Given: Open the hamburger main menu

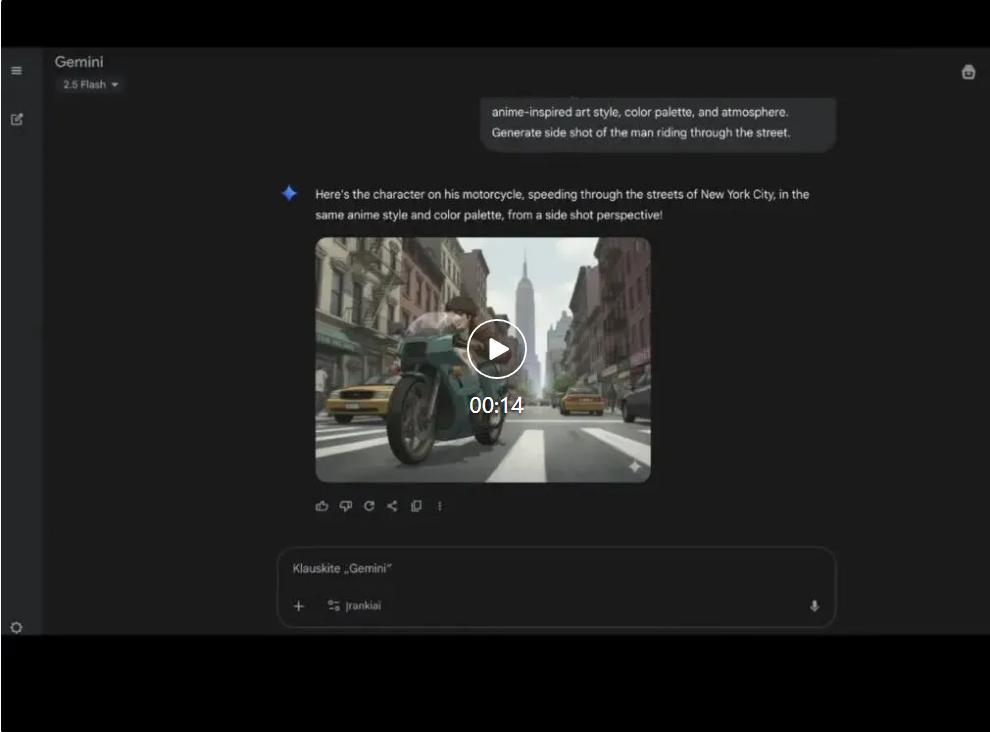Looking at the screenshot, I should pos(16,71).
